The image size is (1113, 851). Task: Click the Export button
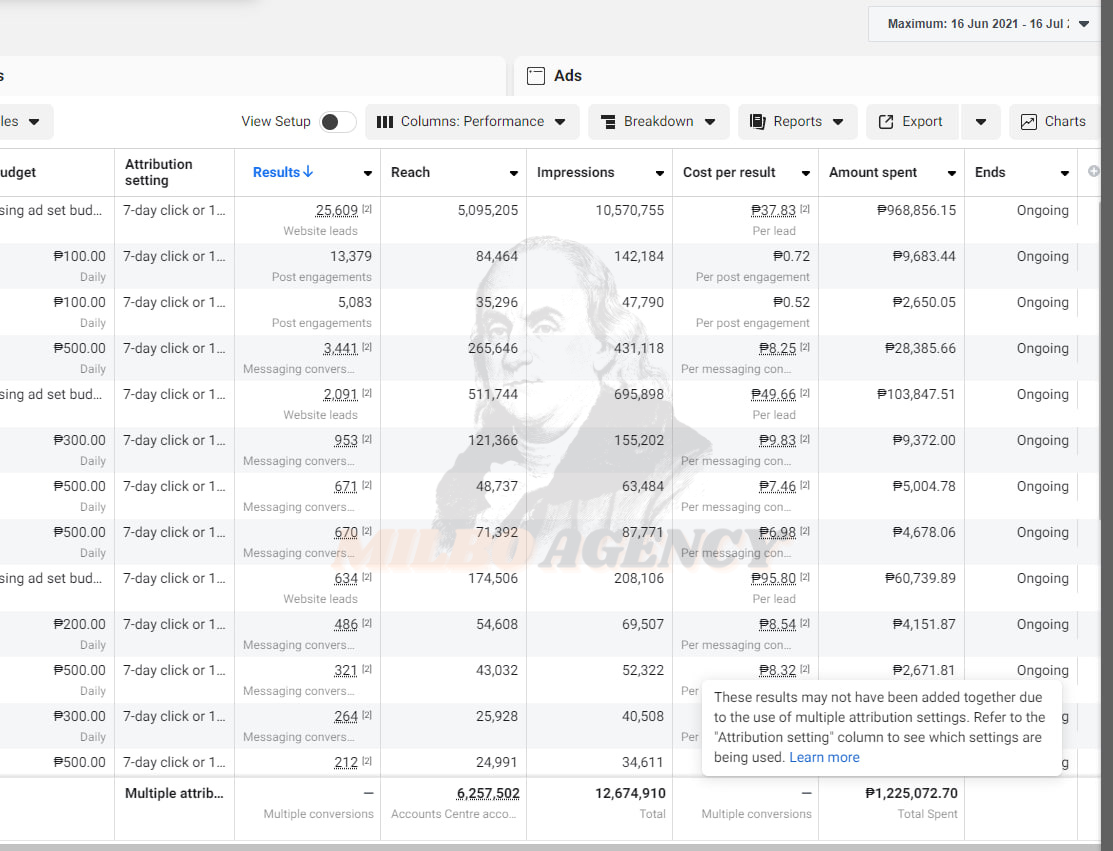(912, 122)
